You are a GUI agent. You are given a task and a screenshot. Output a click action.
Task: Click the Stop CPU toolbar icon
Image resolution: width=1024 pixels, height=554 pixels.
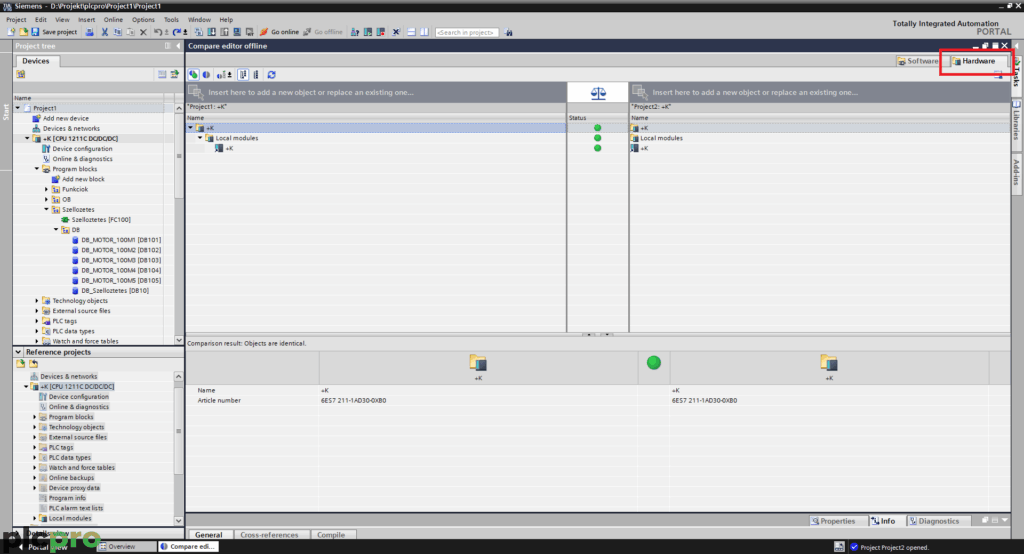381,32
